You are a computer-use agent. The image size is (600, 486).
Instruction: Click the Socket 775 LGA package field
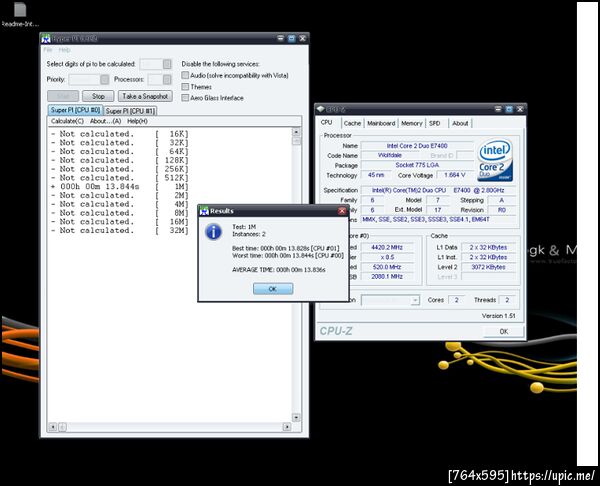point(417,165)
